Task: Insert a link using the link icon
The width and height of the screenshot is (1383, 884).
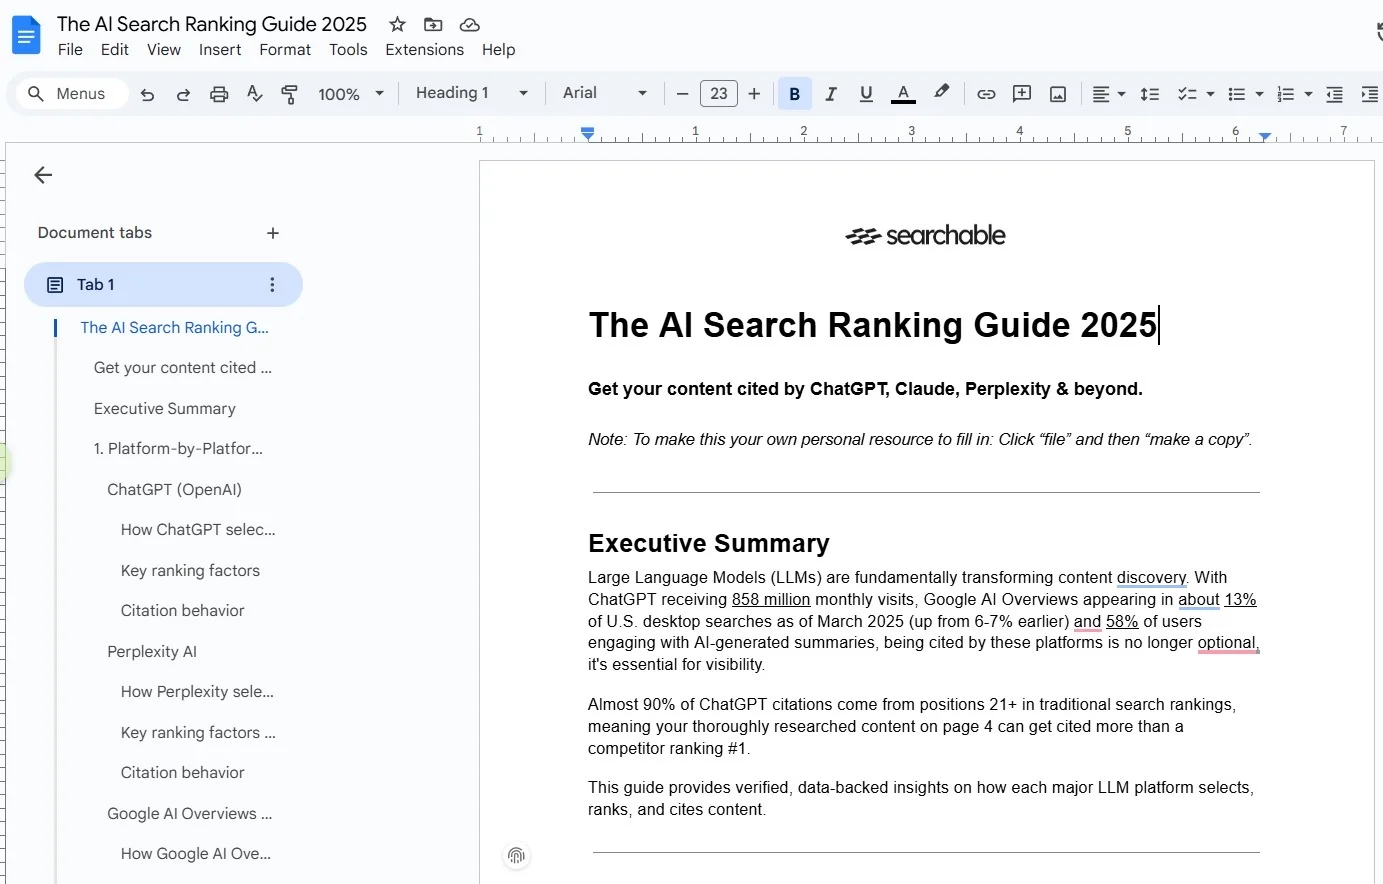Action: point(986,93)
